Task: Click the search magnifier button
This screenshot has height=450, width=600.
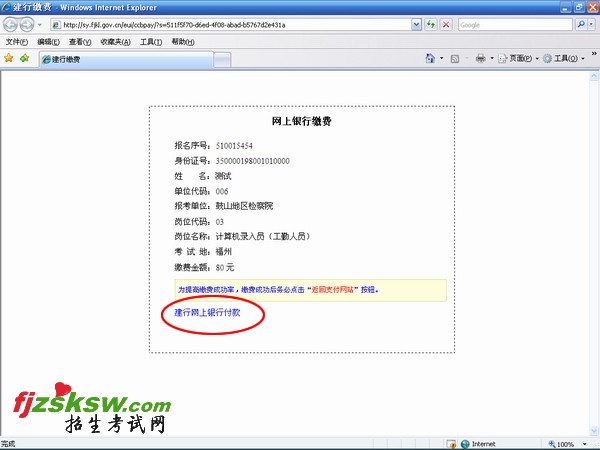Action: point(582,25)
